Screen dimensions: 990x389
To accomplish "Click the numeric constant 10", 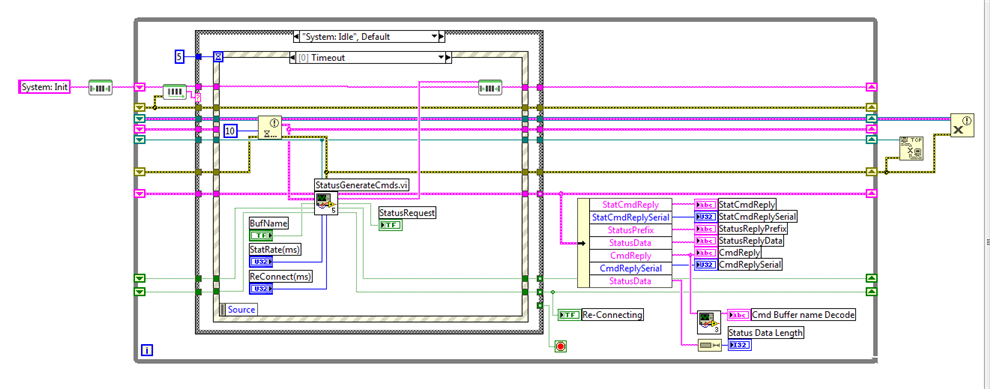I will [230, 131].
